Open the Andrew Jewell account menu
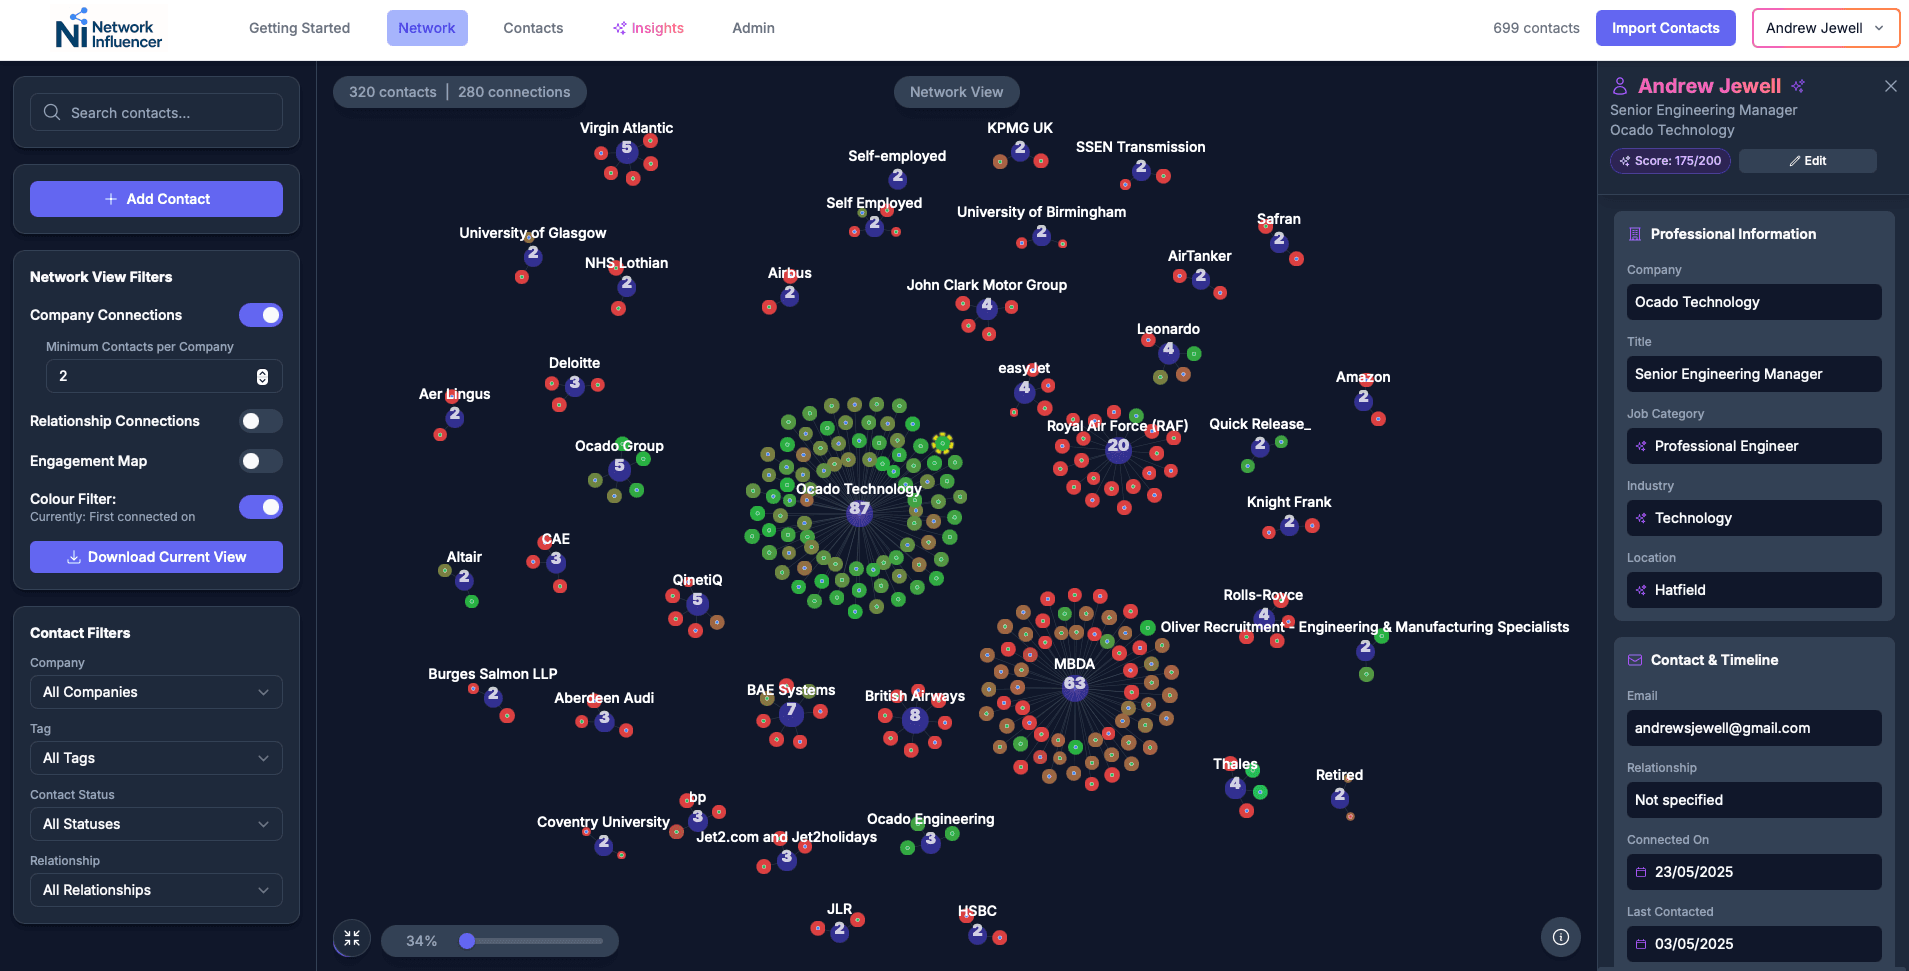Screen dimensions: 1909x971 click(x=1824, y=28)
